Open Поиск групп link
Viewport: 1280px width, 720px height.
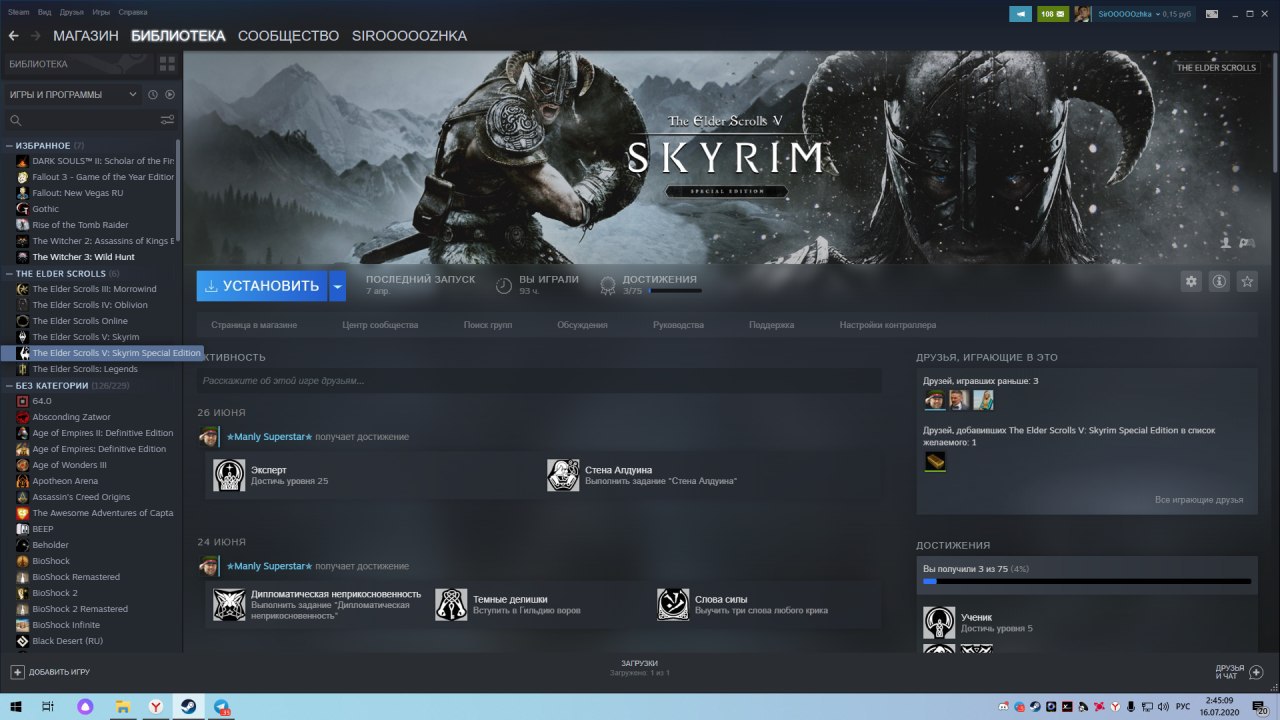pos(488,325)
